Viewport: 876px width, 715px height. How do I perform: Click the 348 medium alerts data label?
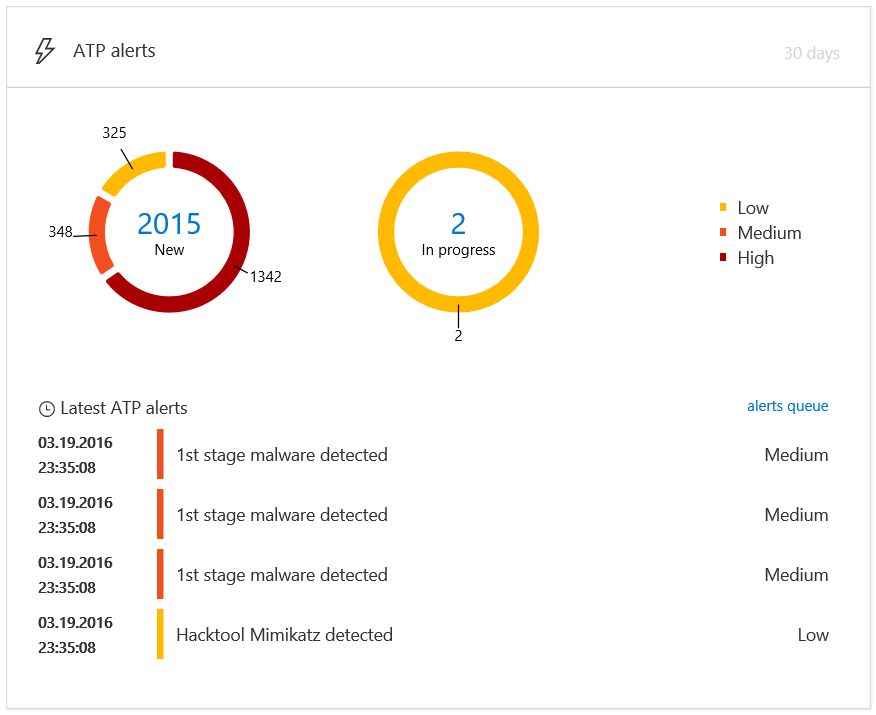click(60, 232)
